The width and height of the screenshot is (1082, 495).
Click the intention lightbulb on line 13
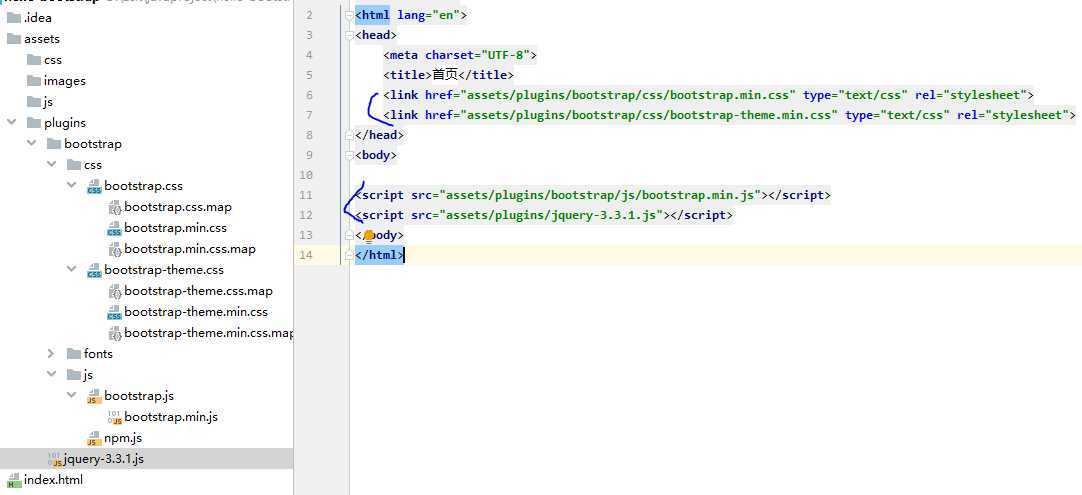(368, 236)
